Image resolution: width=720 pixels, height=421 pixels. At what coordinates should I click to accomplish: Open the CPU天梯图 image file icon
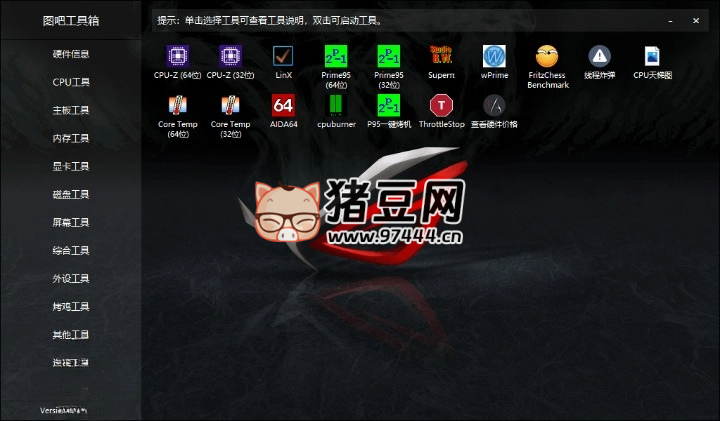pyautogui.click(x=652, y=56)
